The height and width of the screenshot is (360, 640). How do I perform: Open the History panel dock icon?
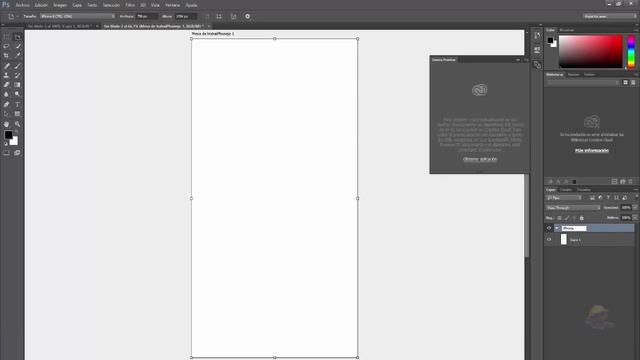tap(537, 36)
